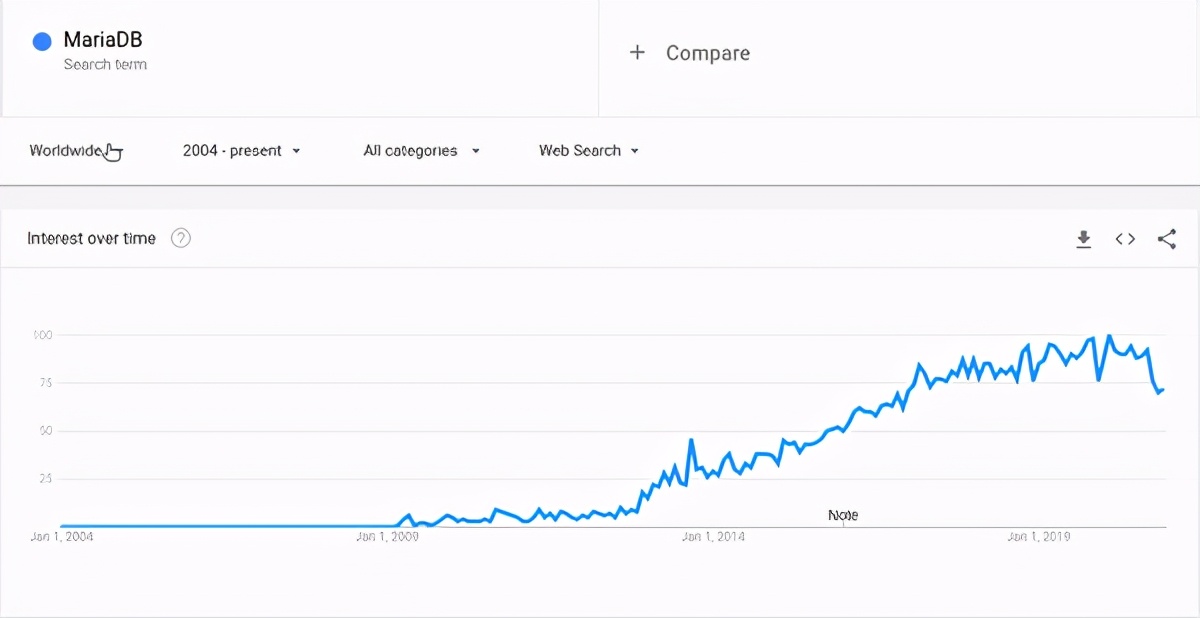
Task: Open the Web Search type dropdown
Action: tap(588, 151)
